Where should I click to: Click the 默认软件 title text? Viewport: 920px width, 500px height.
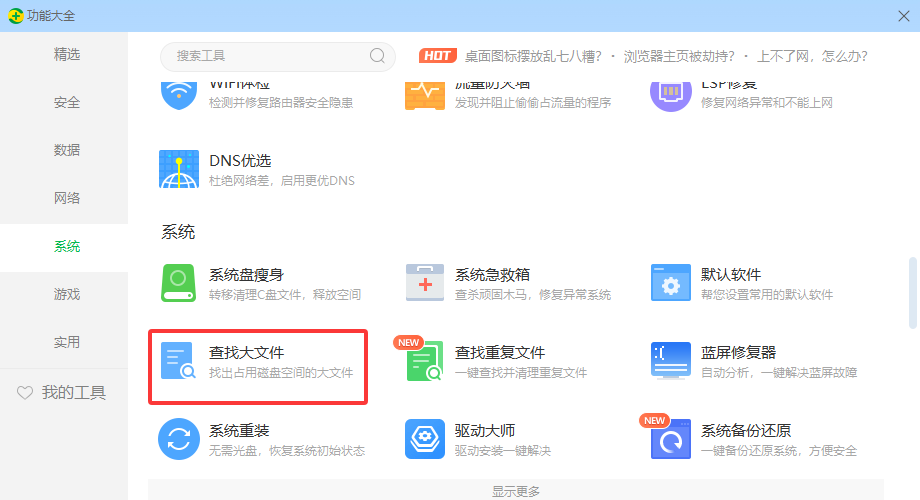[731, 275]
